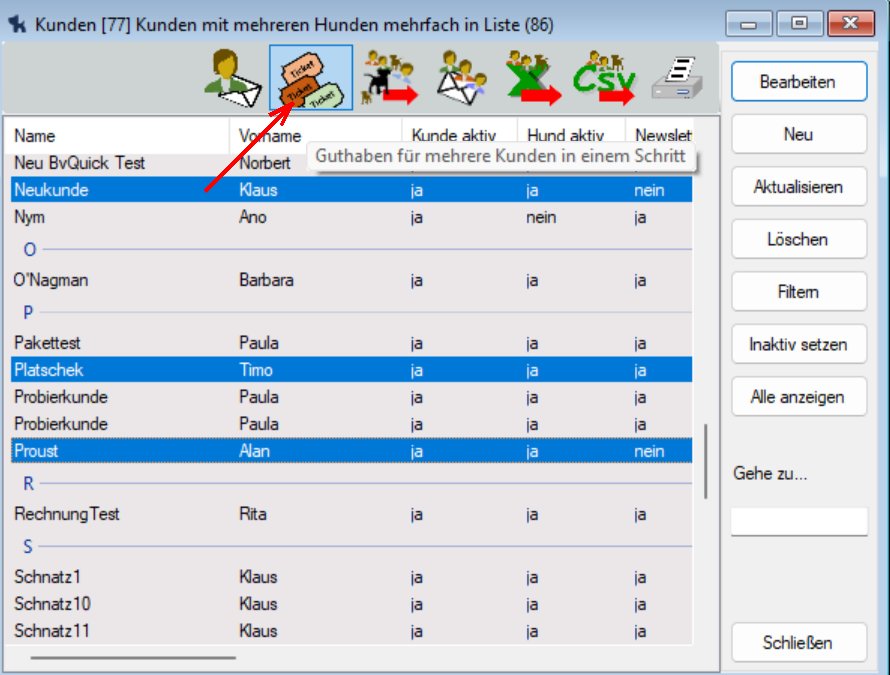The height and width of the screenshot is (675, 890).
Task: Click the single customer email icon
Action: pyautogui.click(x=233, y=78)
